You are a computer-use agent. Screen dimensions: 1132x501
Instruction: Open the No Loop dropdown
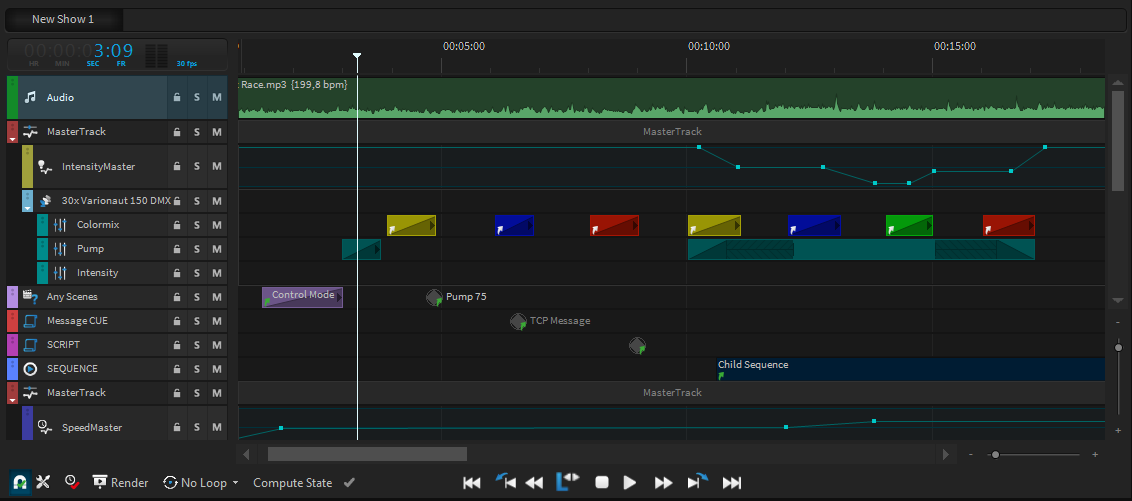pyautogui.click(x=201, y=483)
